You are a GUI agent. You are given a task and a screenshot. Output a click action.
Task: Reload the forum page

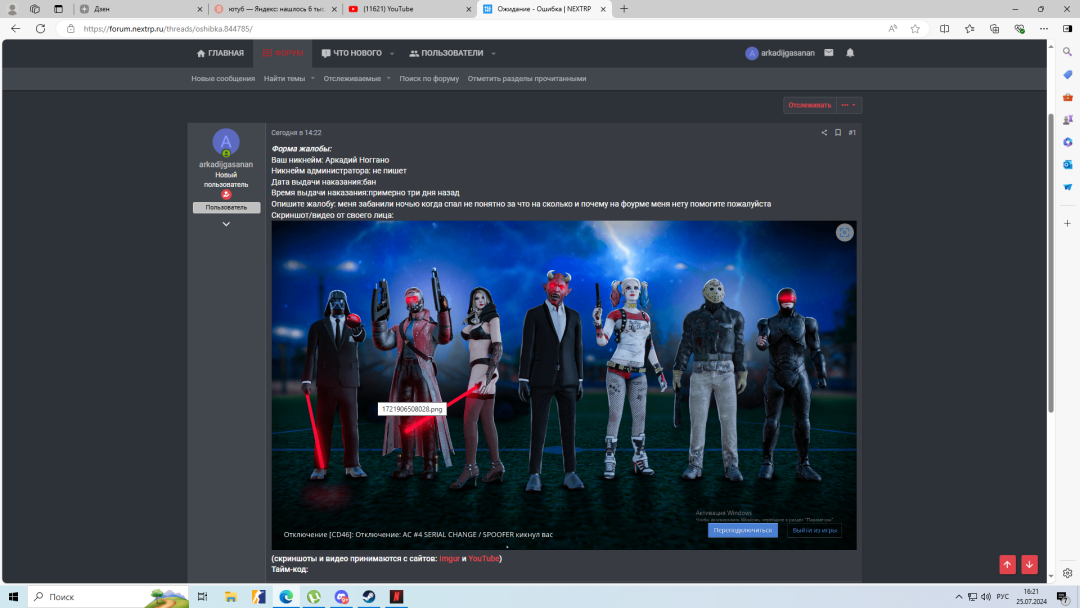point(41,29)
